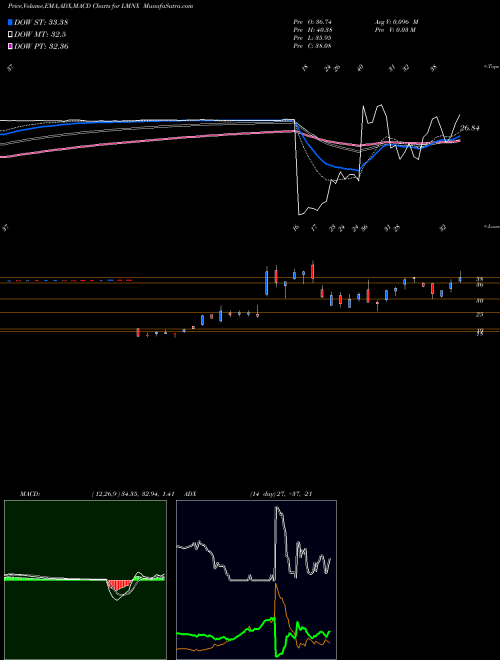This screenshot has width=500, height=660.
Task: Click the price axis label 25
Action: pos(479,314)
